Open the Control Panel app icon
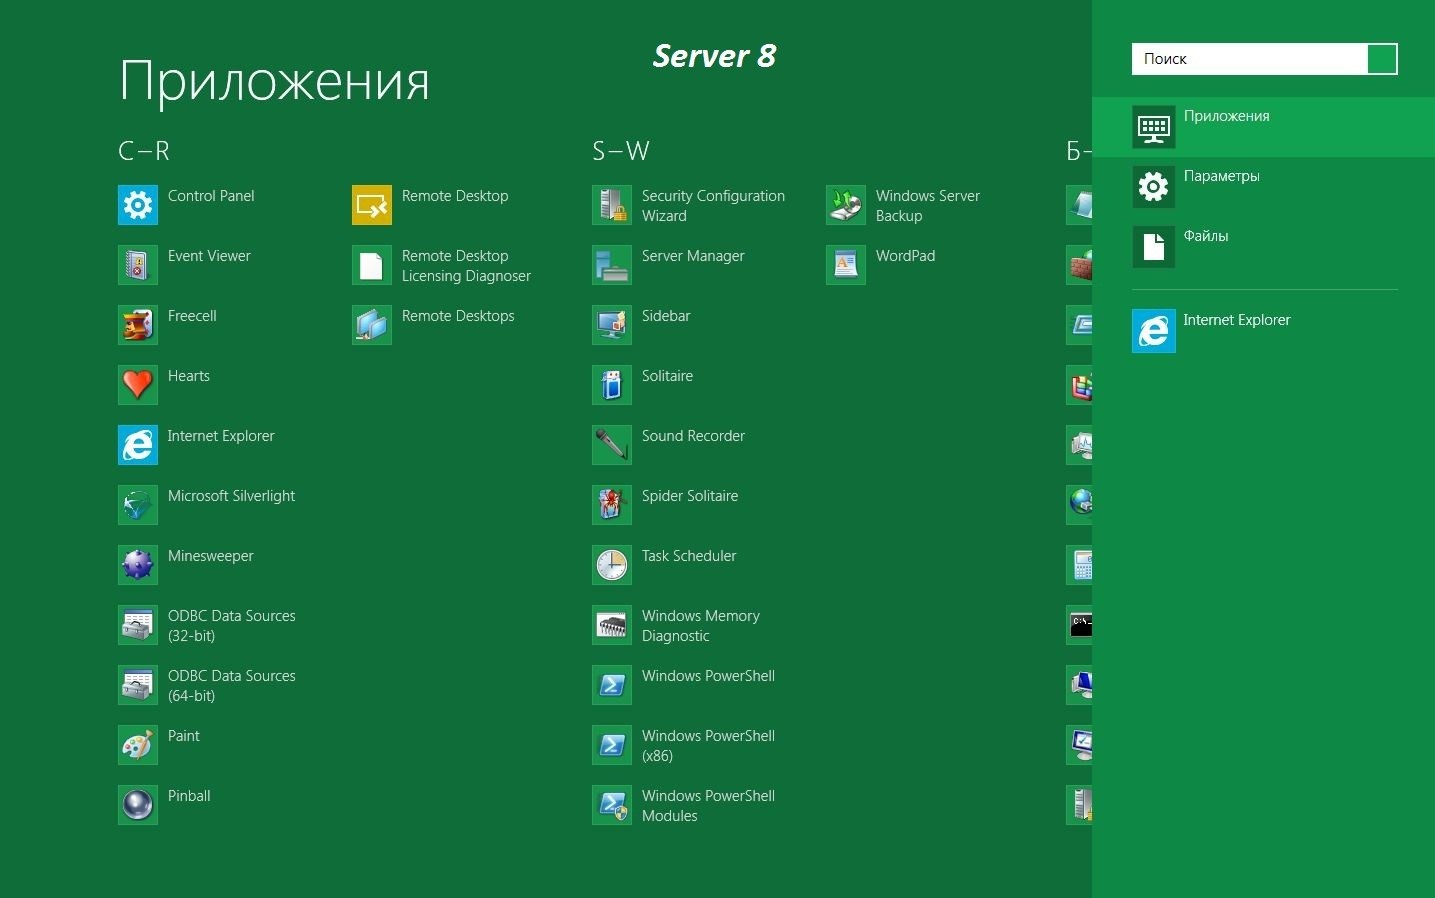1435x898 pixels. click(138, 205)
